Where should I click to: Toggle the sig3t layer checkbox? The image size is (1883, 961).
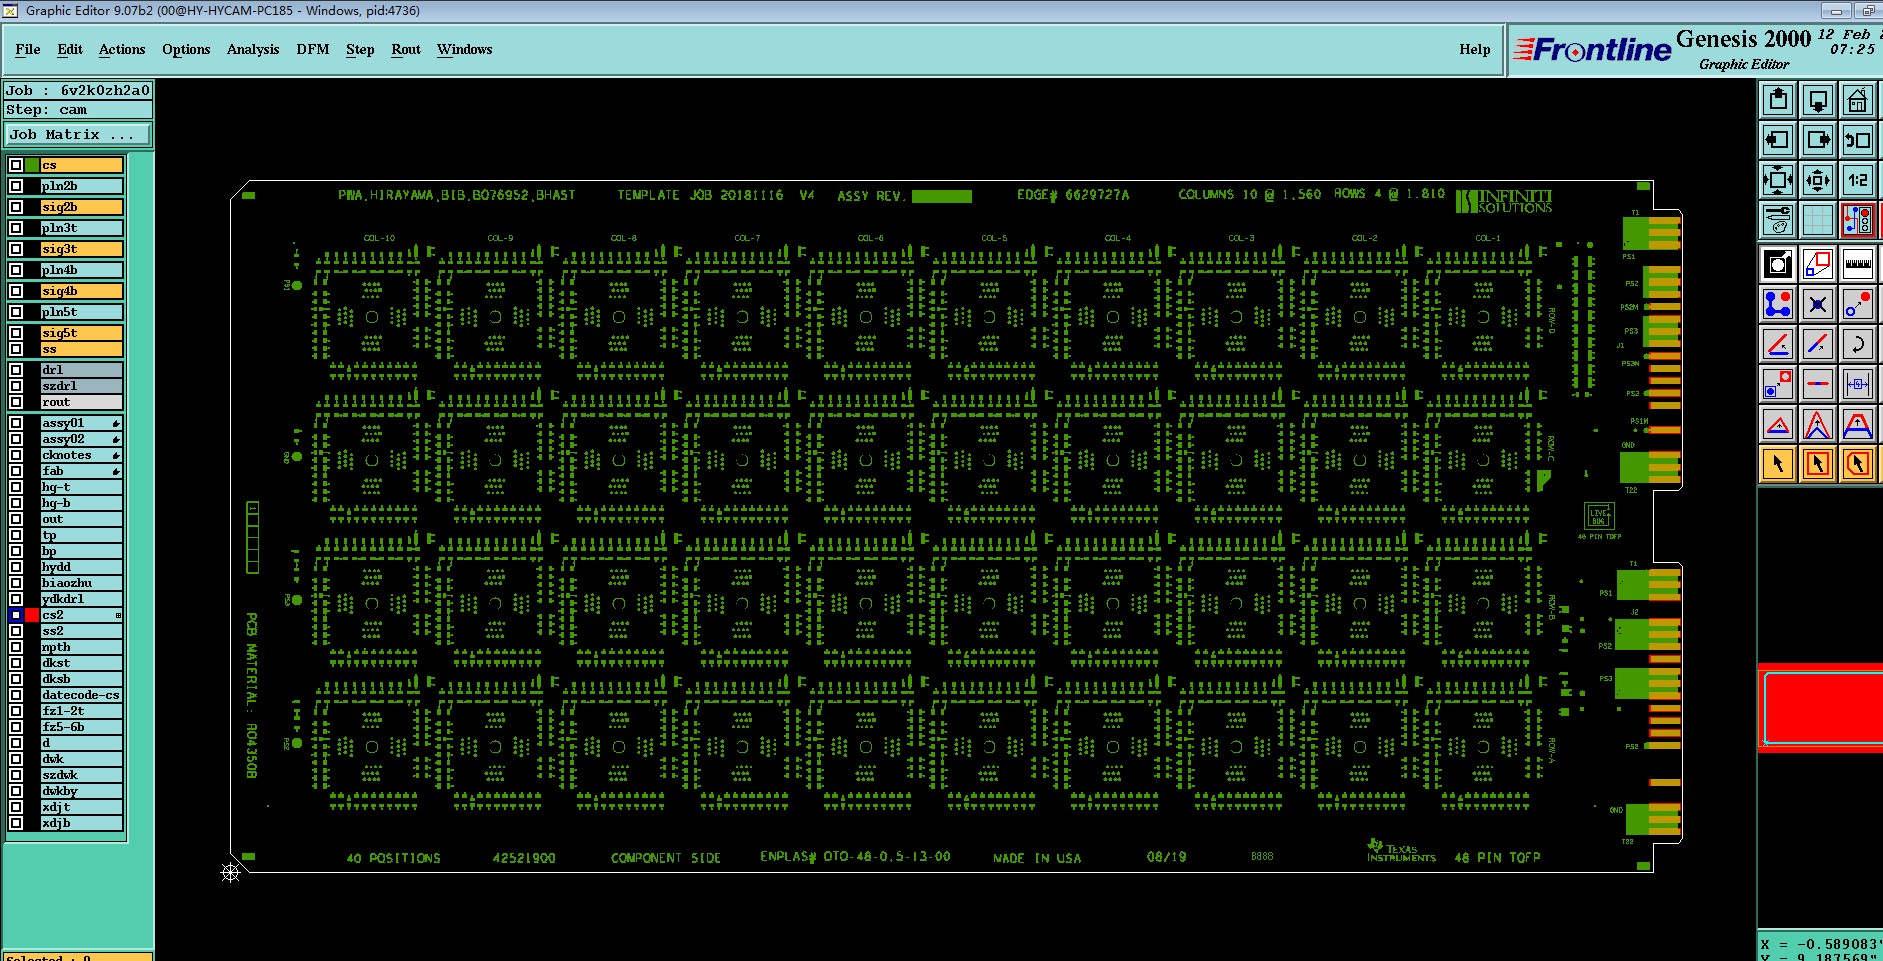point(16,249)
